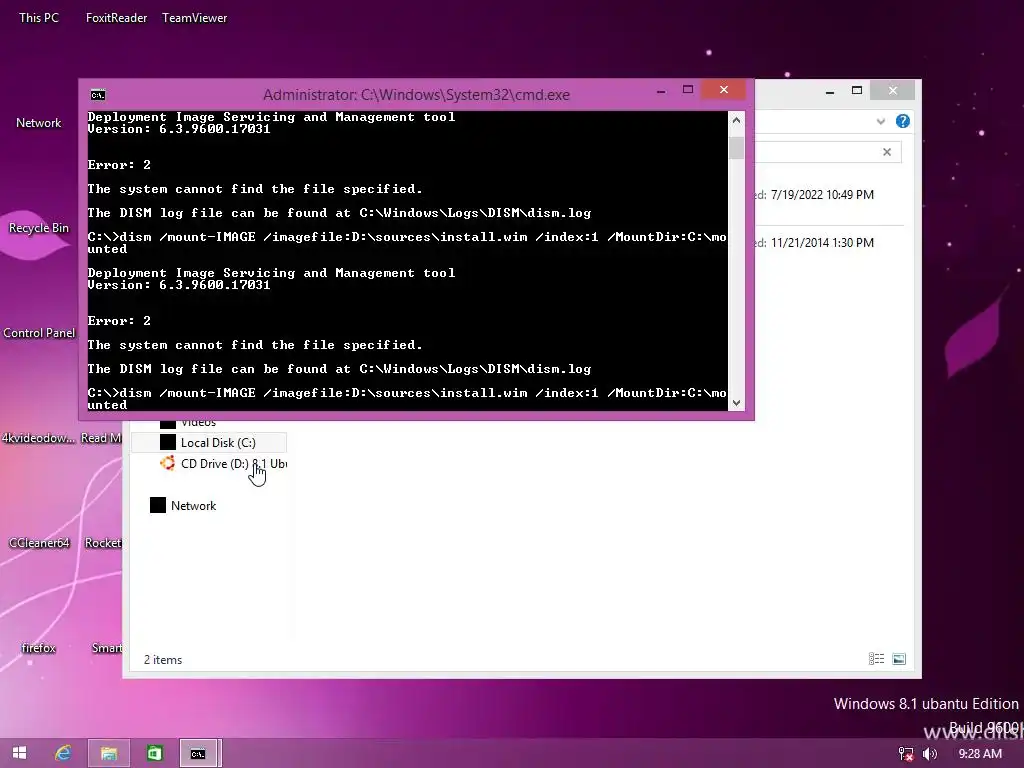The width and height of the screenshot is (1024, 768).
Task: Show the 9:28 AM clock flyout
Action: click(980, 754)
